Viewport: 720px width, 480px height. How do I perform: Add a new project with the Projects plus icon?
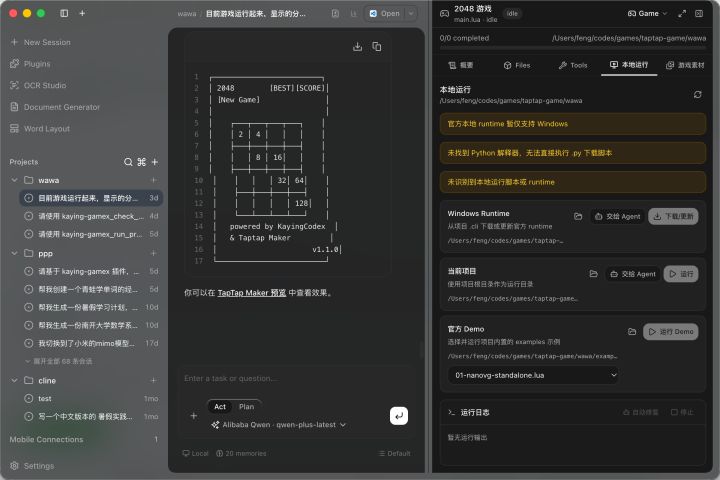[x=155, y=162]
